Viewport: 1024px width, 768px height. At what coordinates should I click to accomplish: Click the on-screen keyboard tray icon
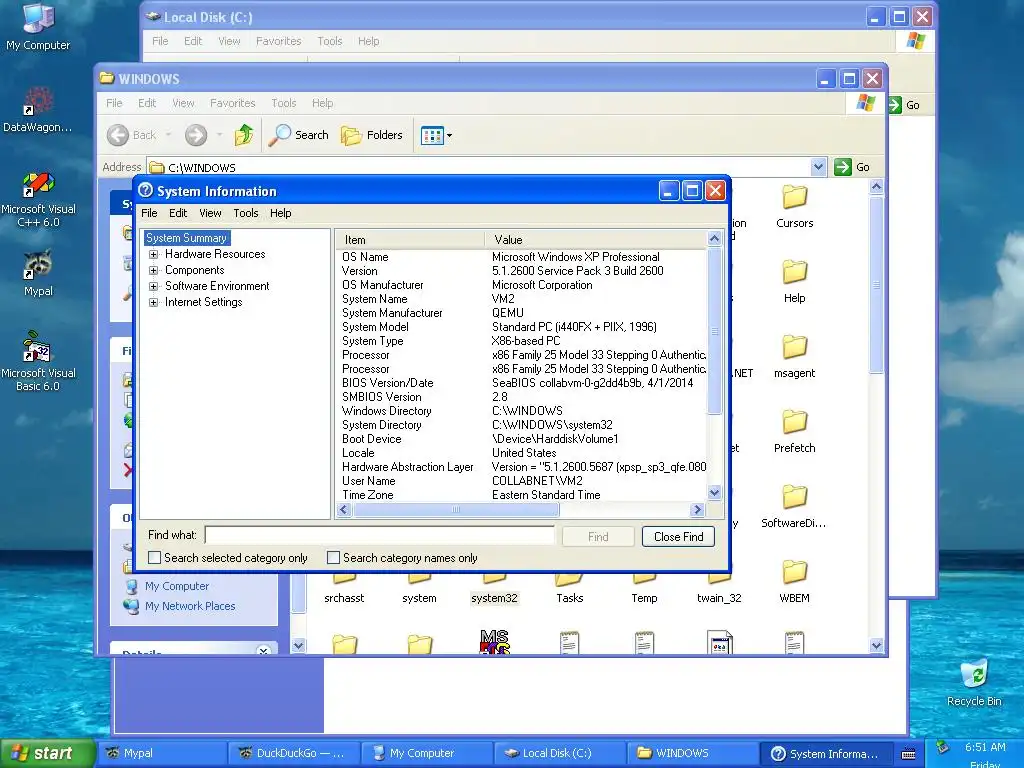click(908, 754)
